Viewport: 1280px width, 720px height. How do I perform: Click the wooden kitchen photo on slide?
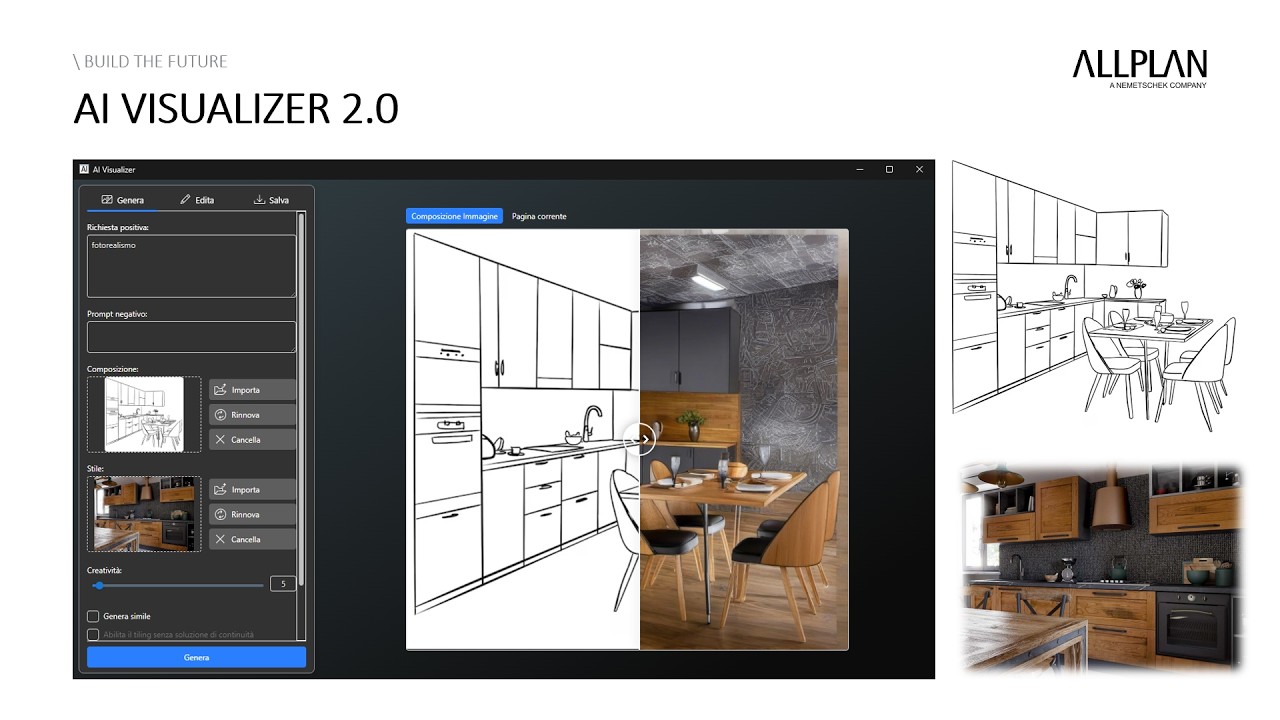point(1101,566)
